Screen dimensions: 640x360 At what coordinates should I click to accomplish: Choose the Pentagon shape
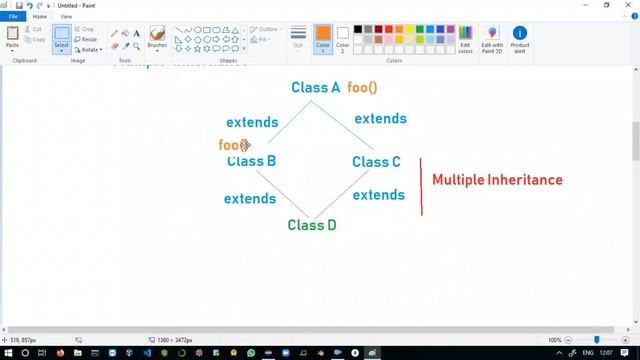tap(198, 40)
